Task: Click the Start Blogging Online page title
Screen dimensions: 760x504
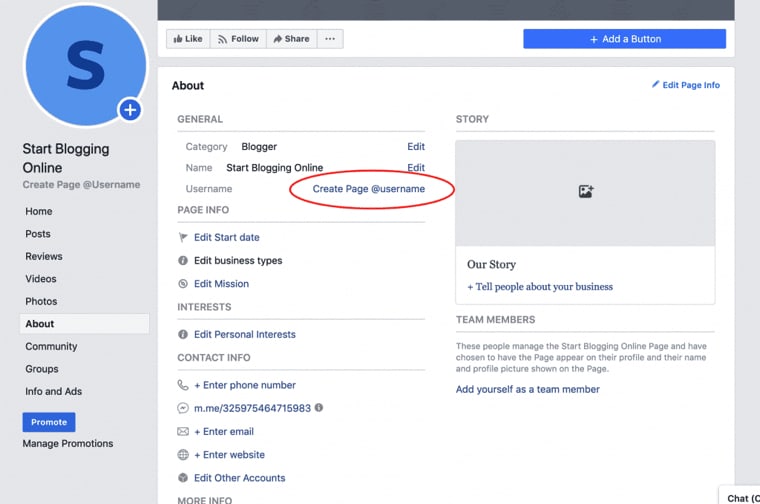Action: pyautogui.click(x=66, y=158)
